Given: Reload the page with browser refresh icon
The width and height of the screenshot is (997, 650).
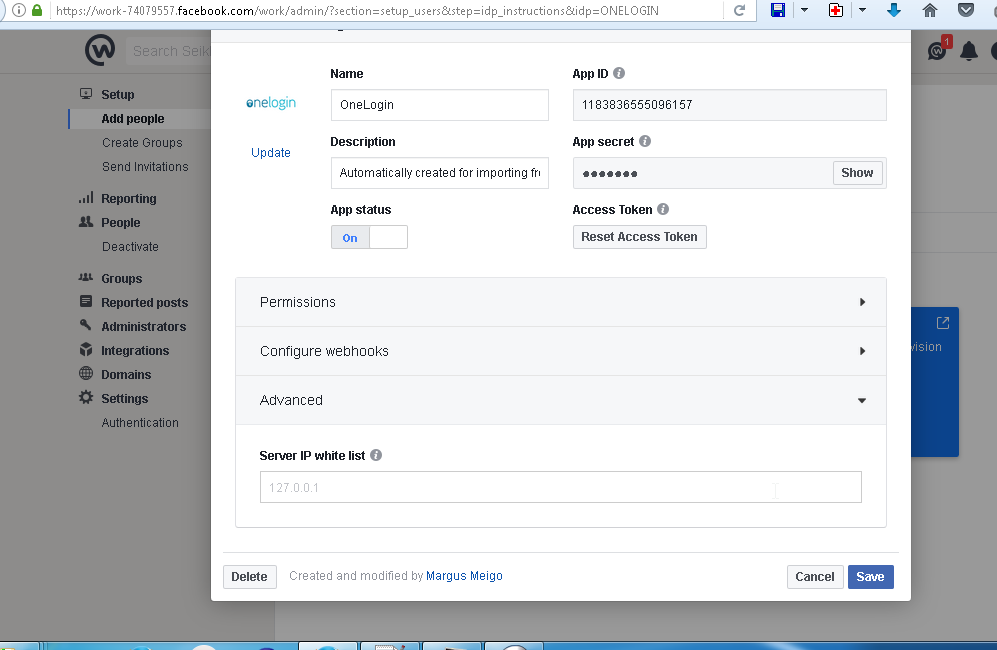Looking at the screenshot, I should point(739,11).
